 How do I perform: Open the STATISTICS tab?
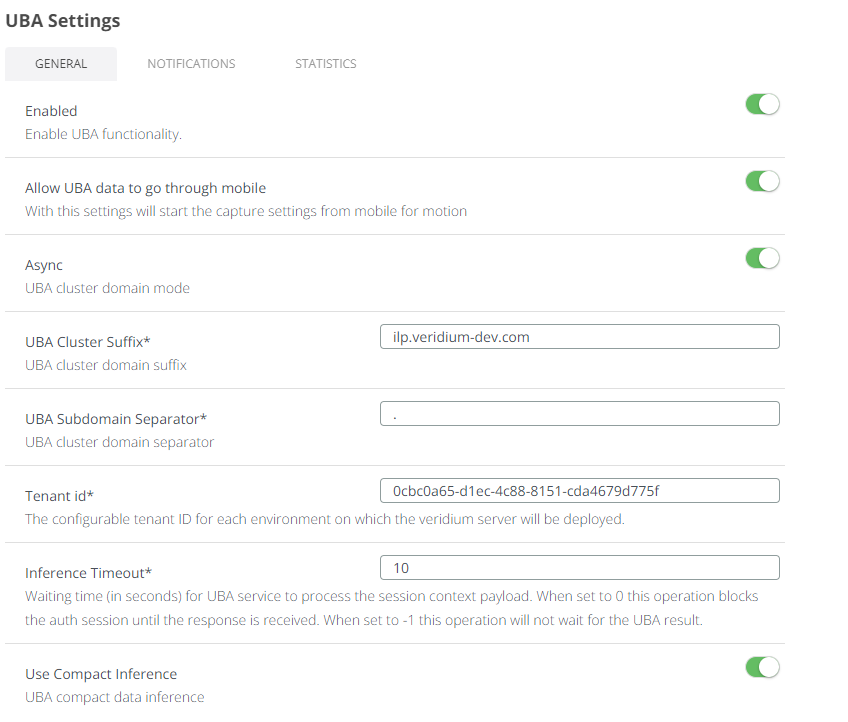coord(325,63)
